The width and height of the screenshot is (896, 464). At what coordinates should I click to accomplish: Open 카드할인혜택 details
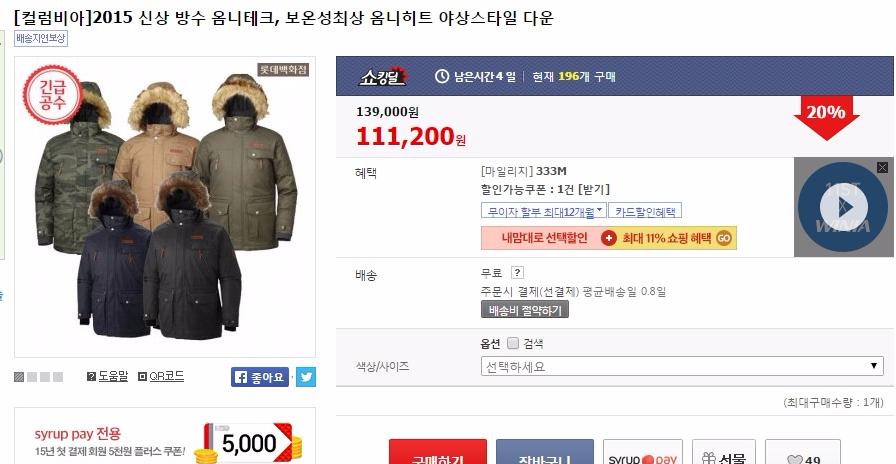coord(645,211)
